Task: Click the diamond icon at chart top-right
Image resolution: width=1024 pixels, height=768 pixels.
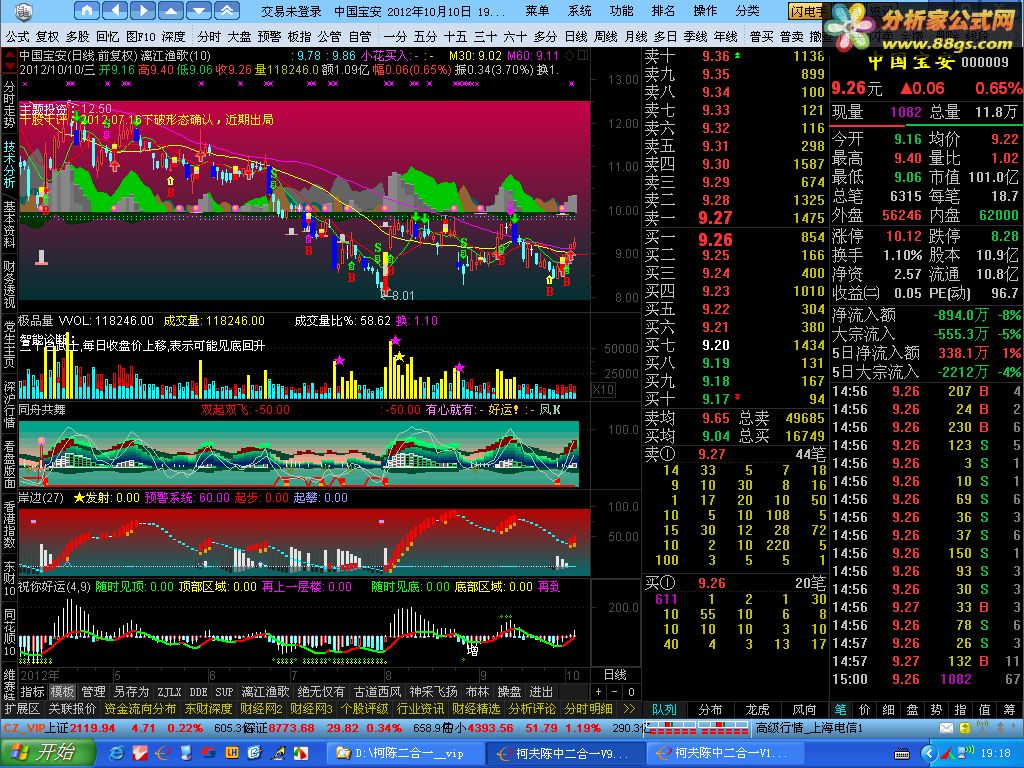Action: coord(570,56)
